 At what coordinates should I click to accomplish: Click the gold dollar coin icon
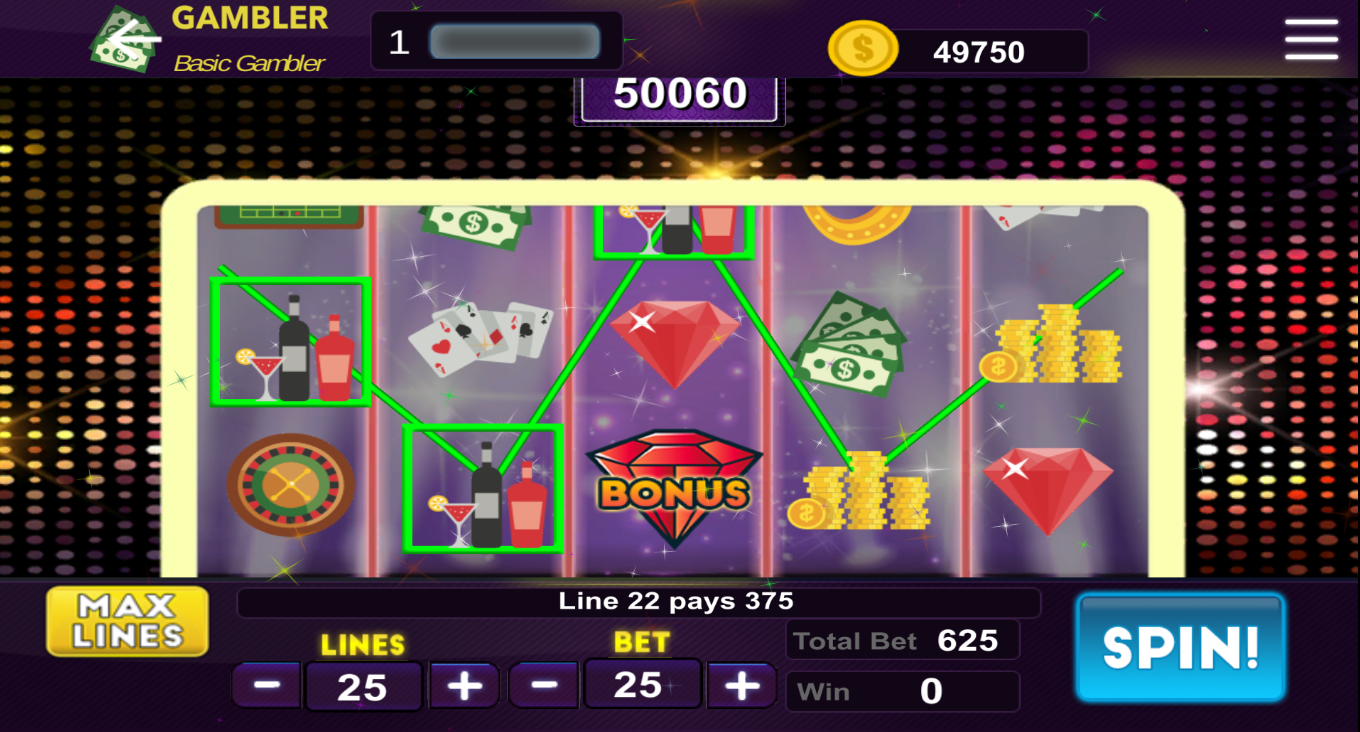pyautogui.click(x=863, y=49)
